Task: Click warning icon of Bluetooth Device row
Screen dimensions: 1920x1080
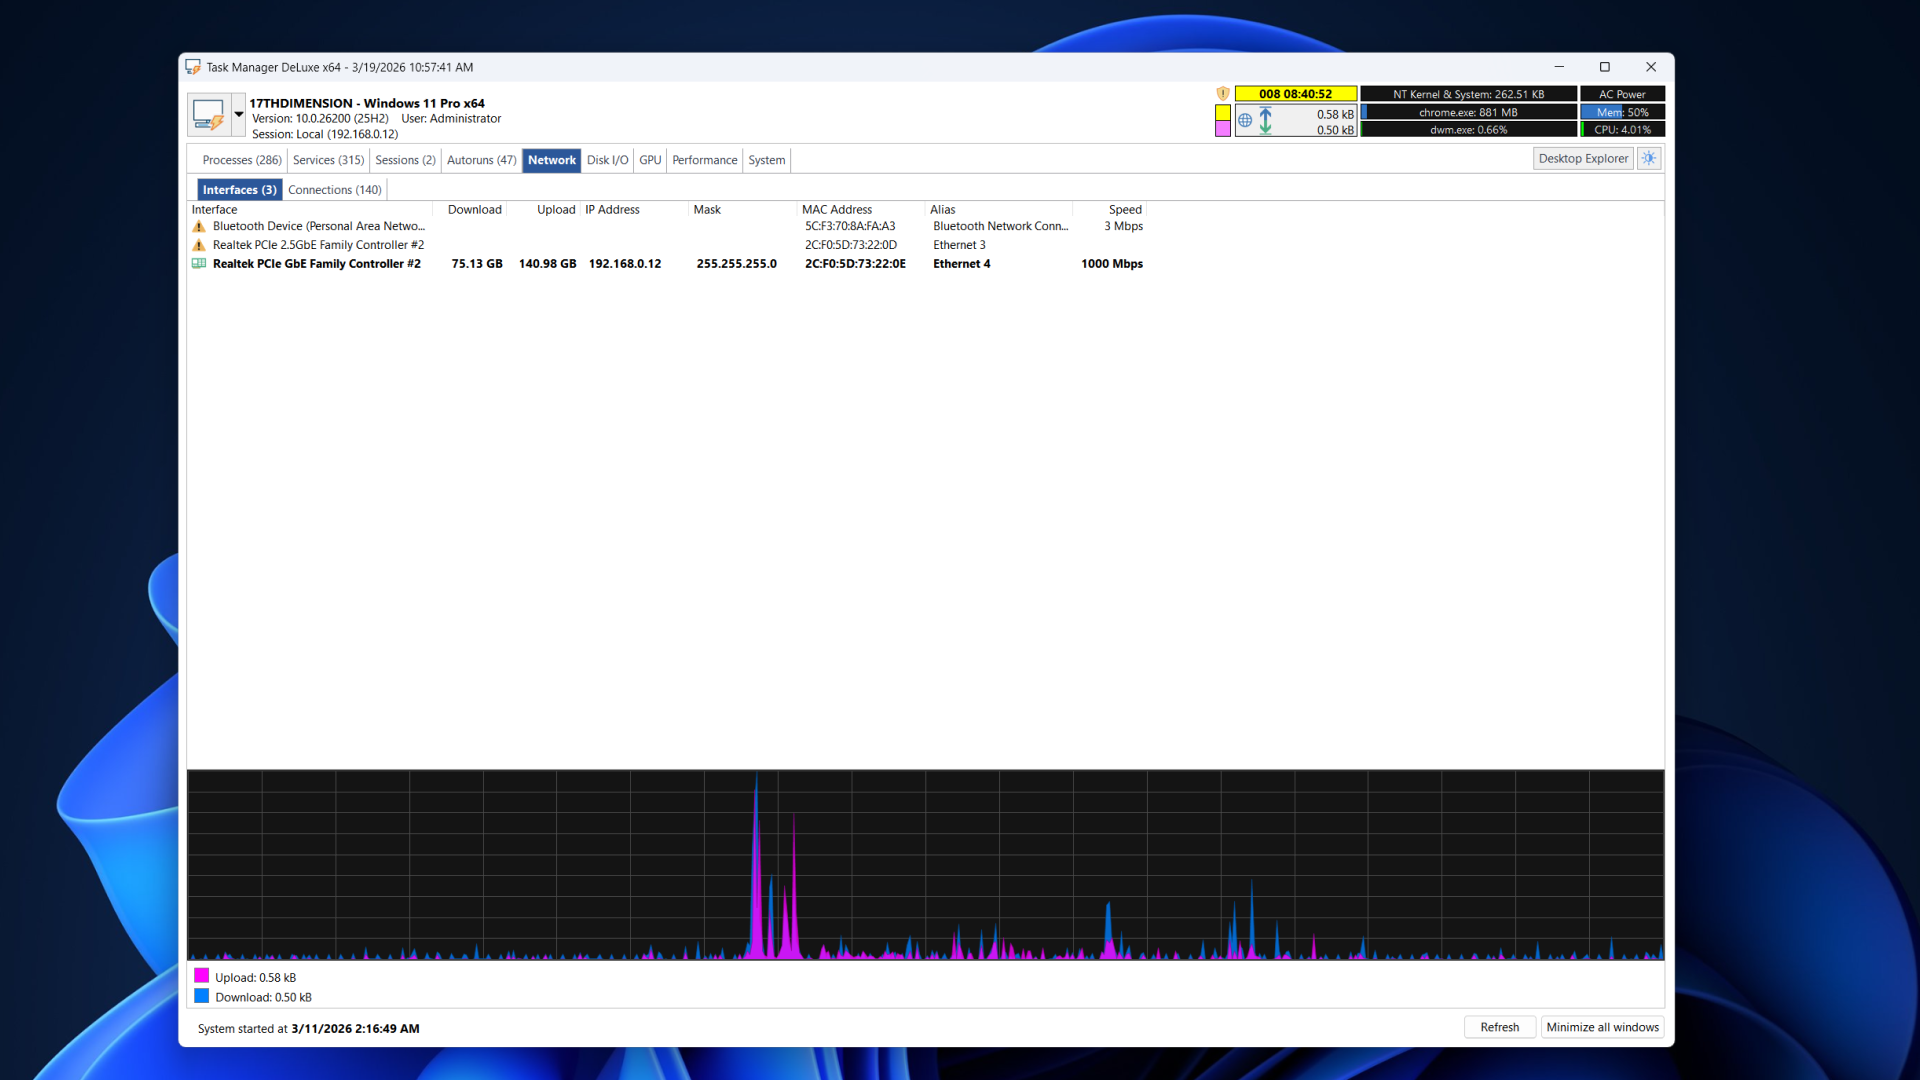Action: [199, 227]
